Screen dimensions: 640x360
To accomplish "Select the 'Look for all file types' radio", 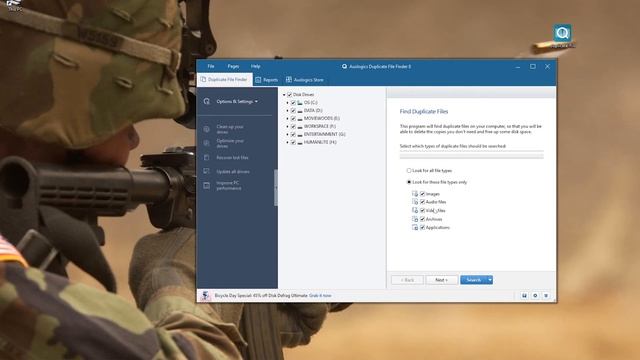I will [x=409, y=171].
